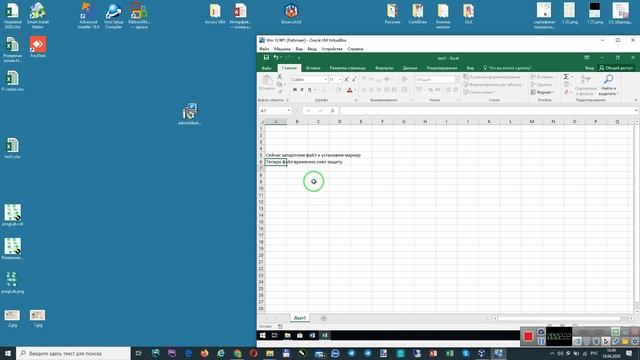640x360 pixels.
Task: Switch to the Данные ribbon tab
Action: click(x=410, y=68)
